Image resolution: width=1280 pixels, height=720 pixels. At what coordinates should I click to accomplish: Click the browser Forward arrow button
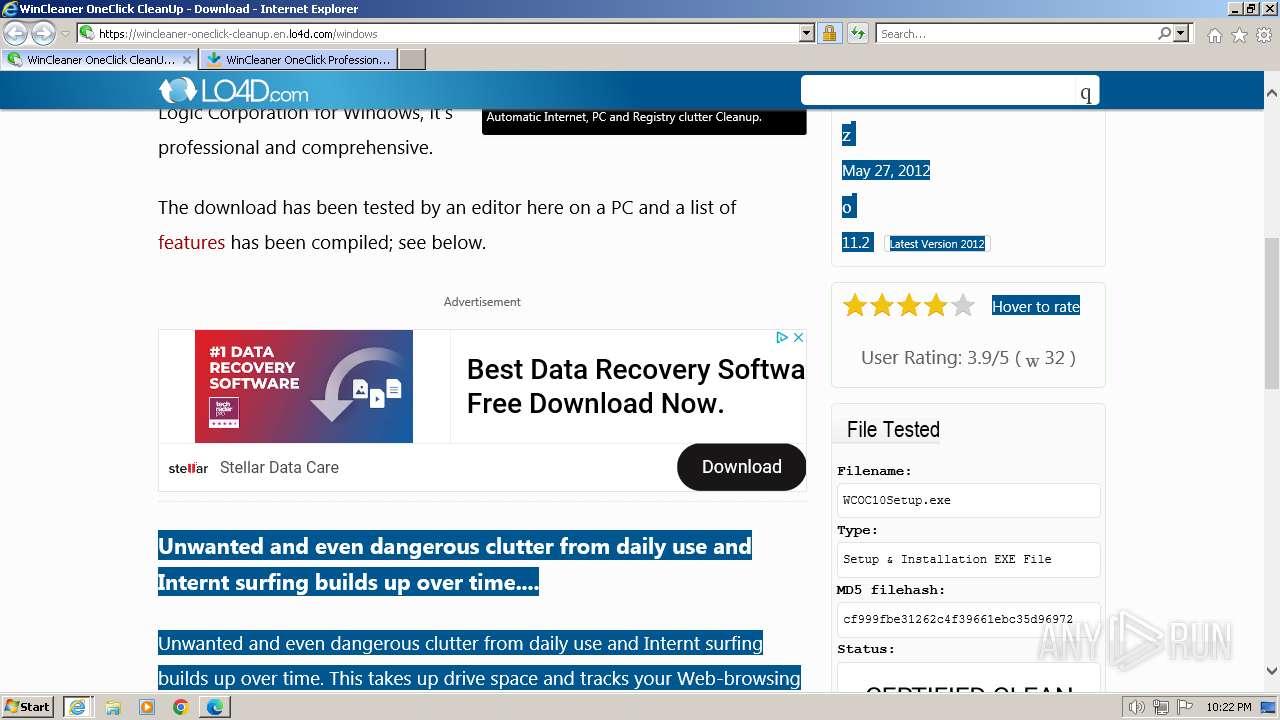click(43, 33)
